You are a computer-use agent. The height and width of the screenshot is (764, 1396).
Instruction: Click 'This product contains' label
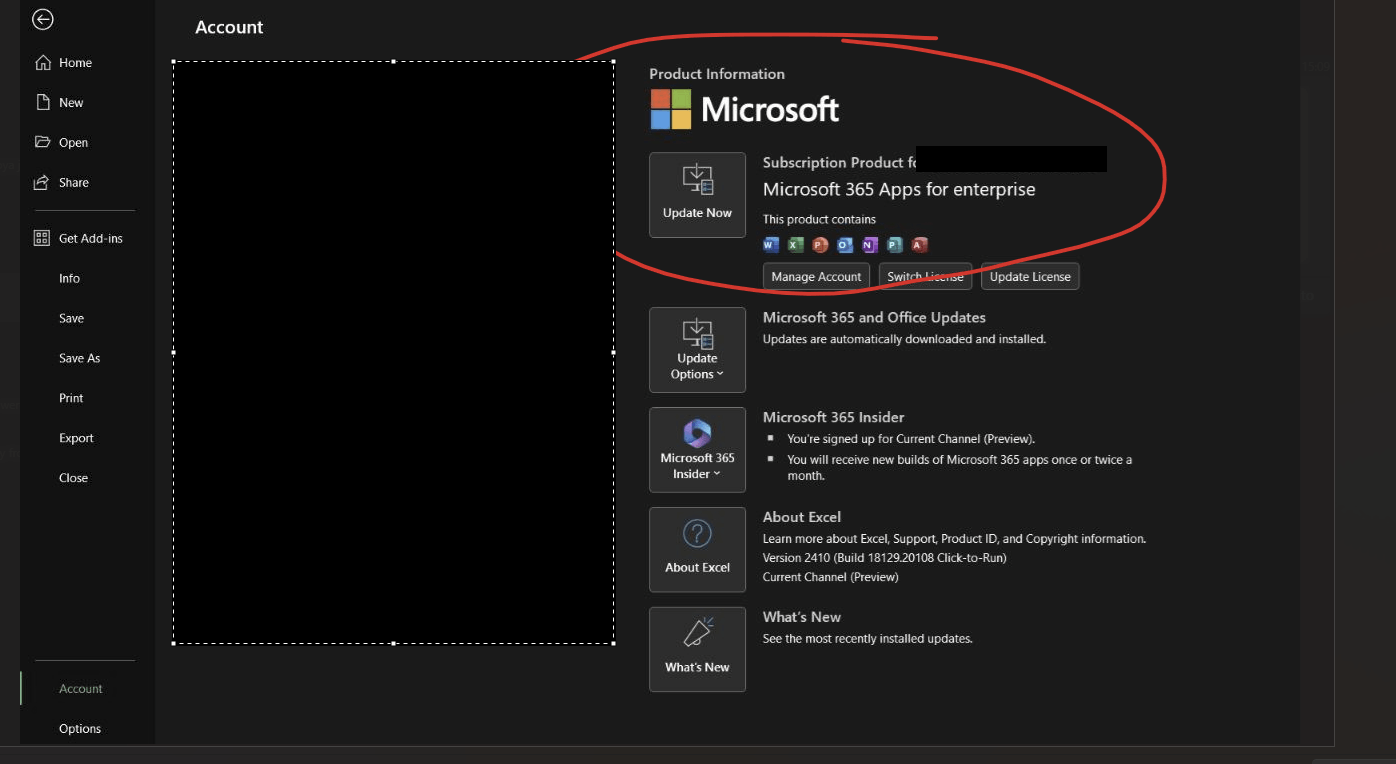point(819,219)
